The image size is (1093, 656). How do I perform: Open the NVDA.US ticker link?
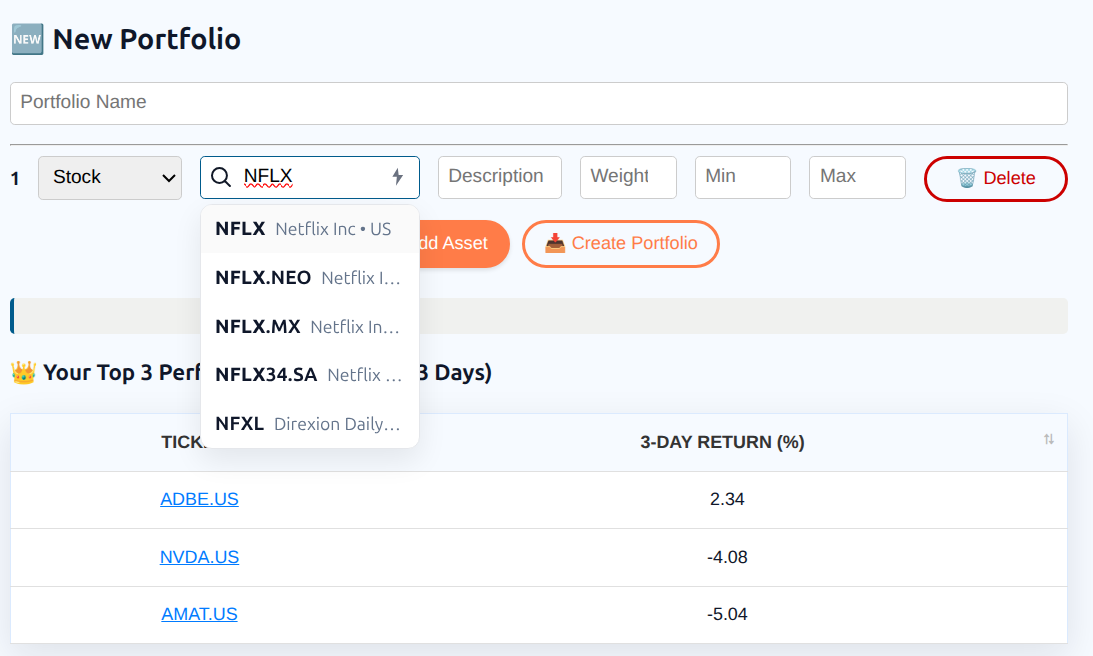[x=199, y=557]
